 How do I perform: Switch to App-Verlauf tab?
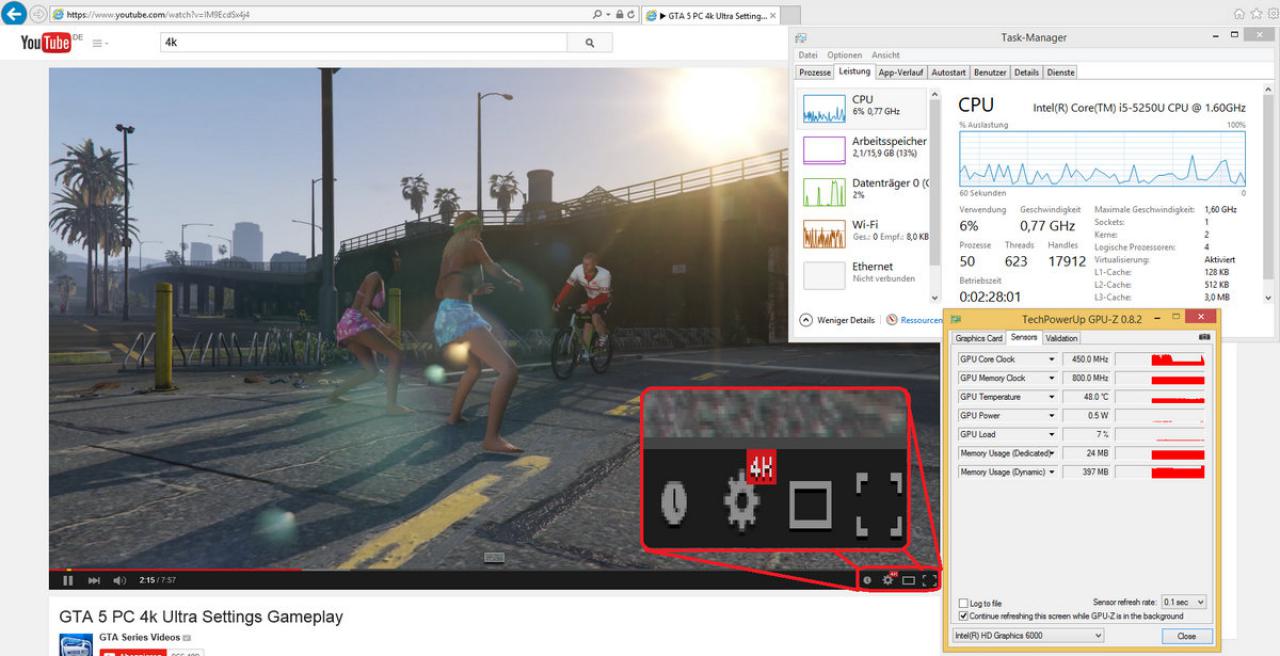901,72
